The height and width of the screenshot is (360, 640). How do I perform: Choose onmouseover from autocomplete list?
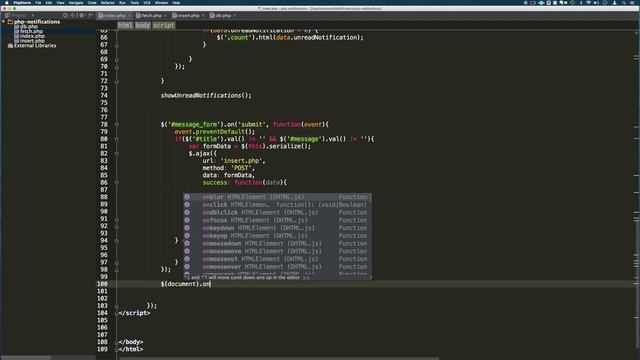pyautogui.click(x=277, y=267)
